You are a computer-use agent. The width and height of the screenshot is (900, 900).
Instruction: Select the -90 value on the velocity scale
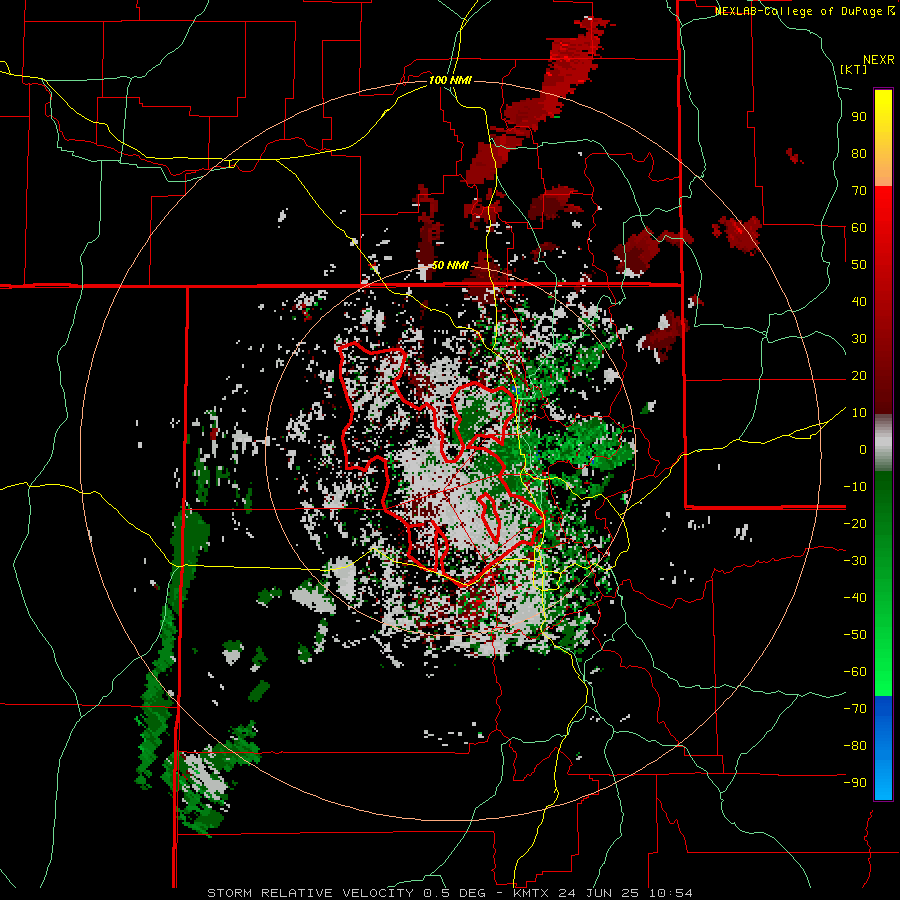855,782
